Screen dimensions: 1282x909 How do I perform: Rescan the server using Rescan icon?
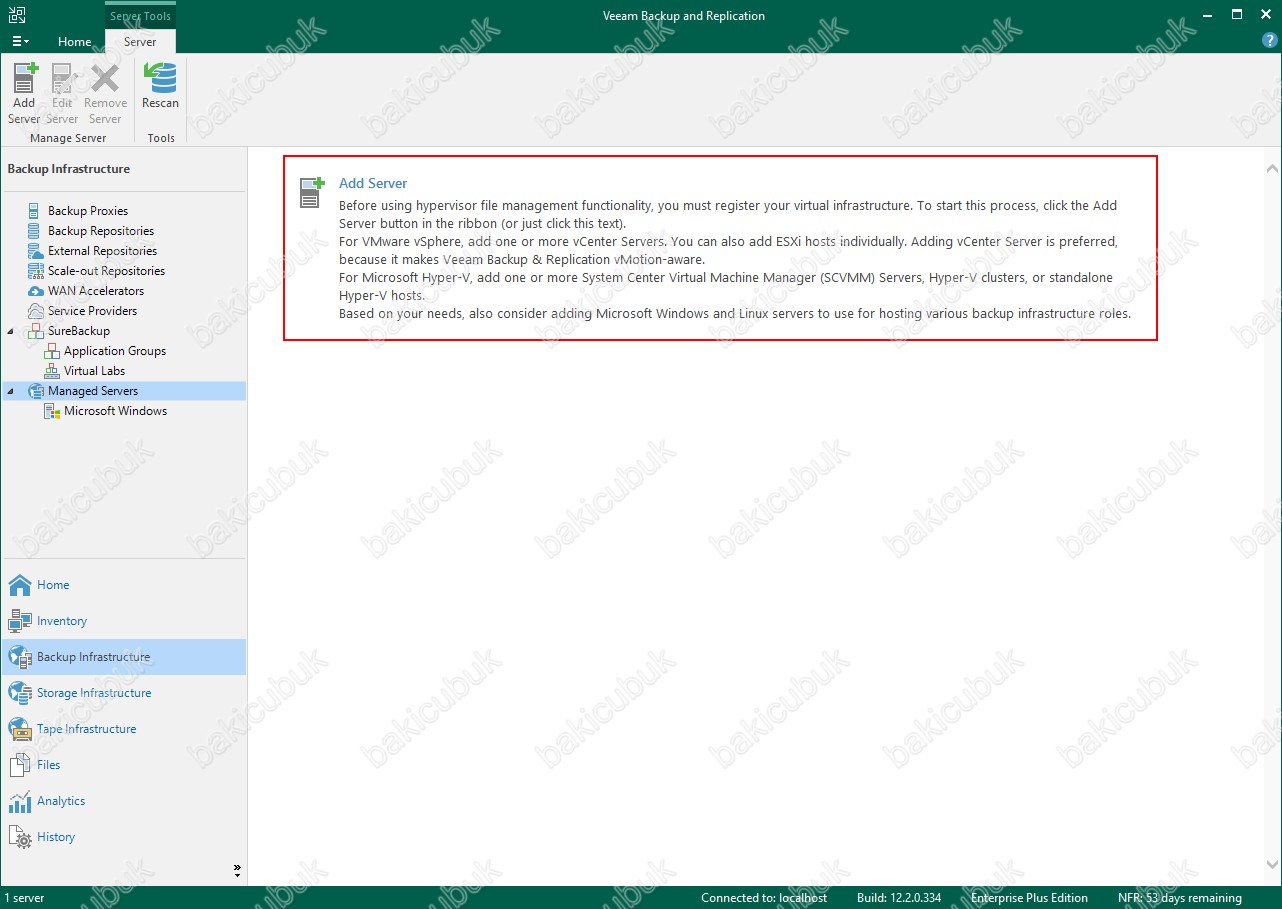160,78
